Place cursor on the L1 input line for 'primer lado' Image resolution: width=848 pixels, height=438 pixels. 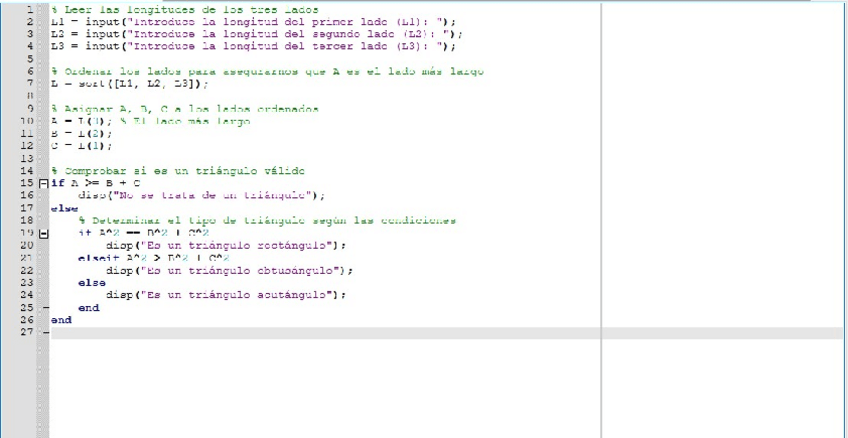click(254, 22)
